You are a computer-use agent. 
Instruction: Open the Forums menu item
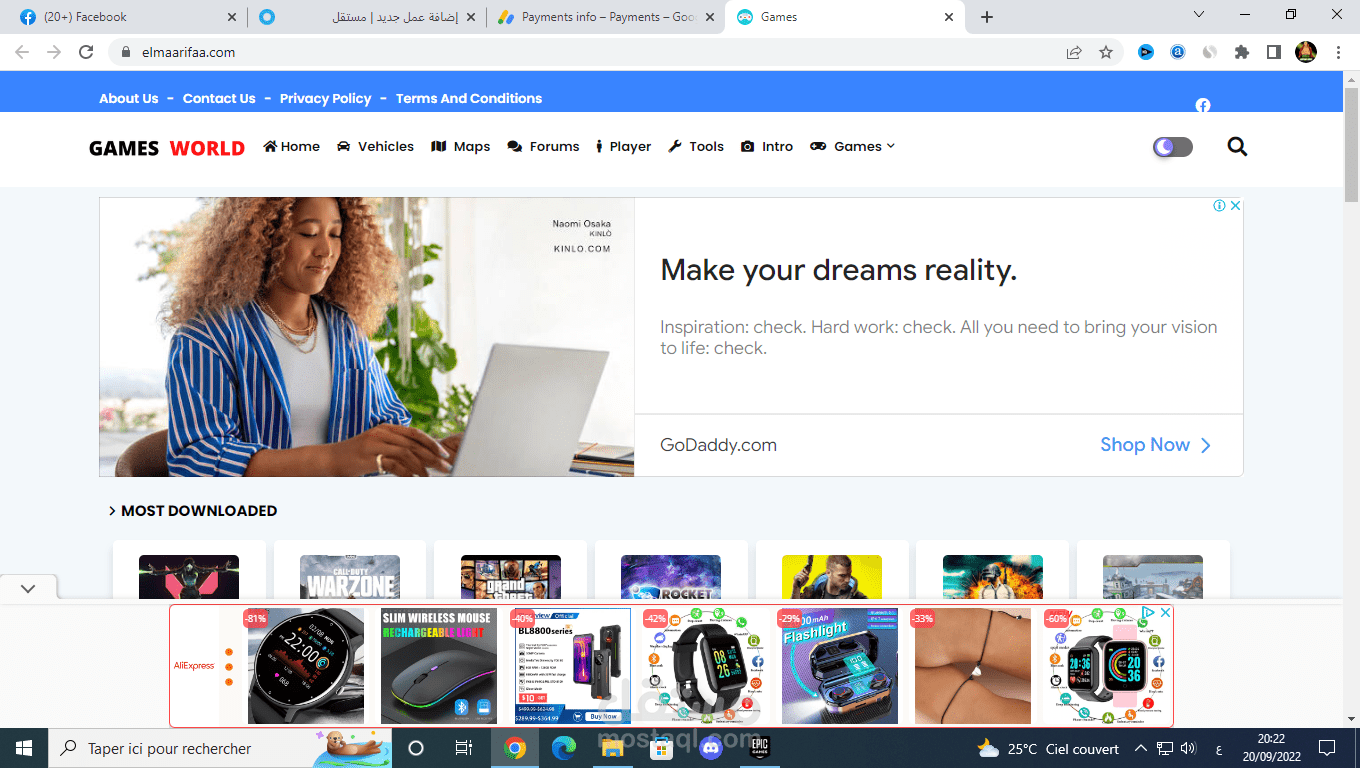(x=543, y=146)
